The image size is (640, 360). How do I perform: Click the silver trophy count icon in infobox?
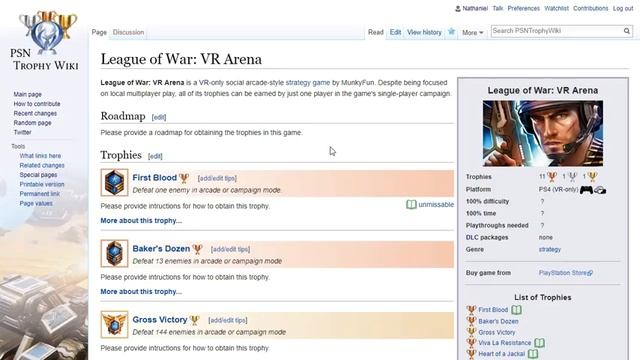coord(572,177)
